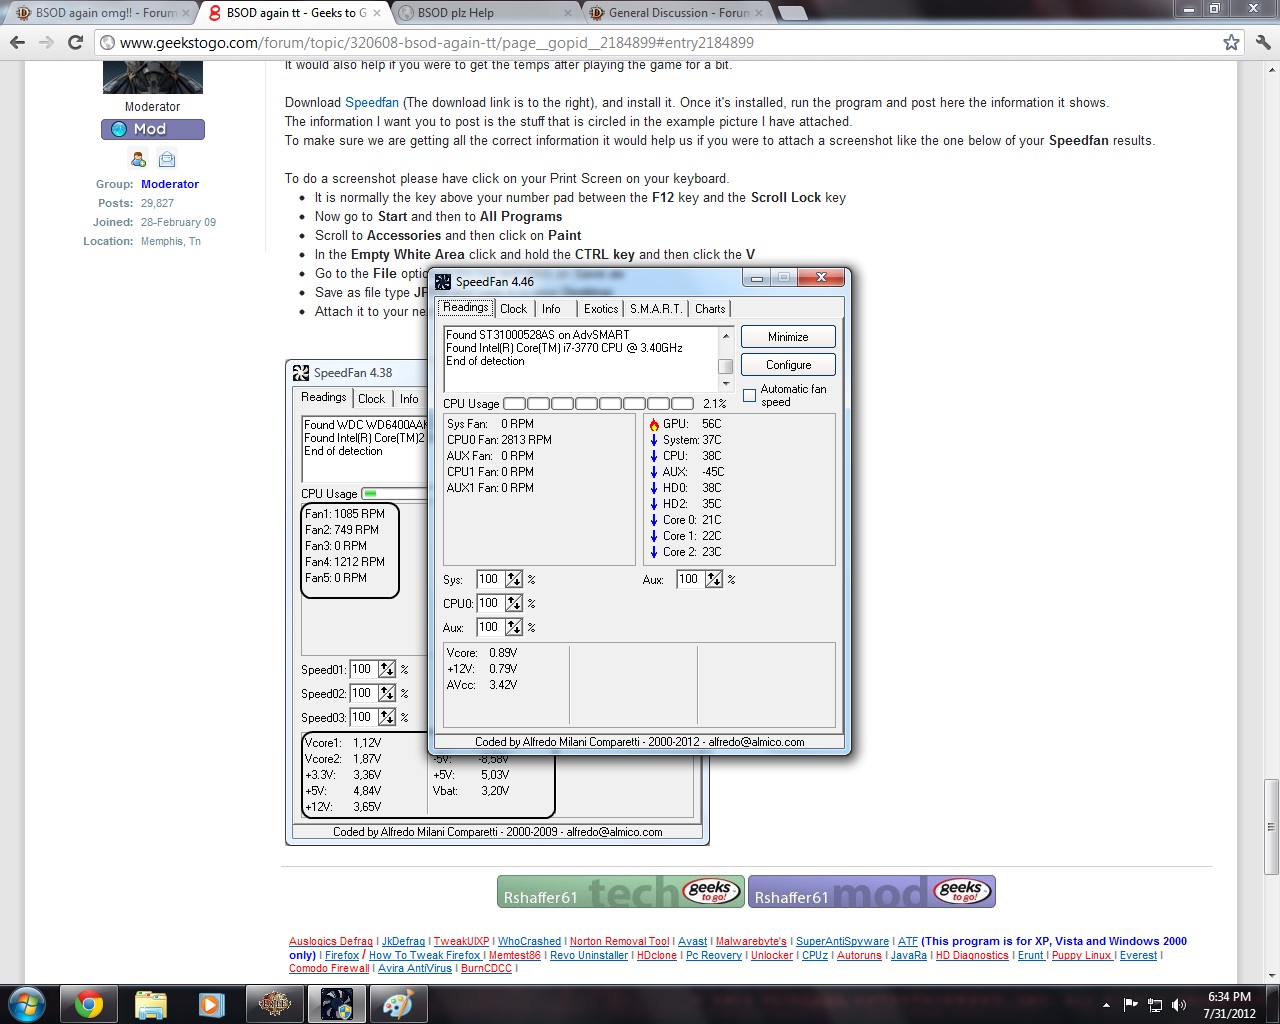Image resolution: width=1280 pixels, height=1024 pixels.
Task: Enable Automatic fan speed checkbox
Action: [x=749, y=395]
